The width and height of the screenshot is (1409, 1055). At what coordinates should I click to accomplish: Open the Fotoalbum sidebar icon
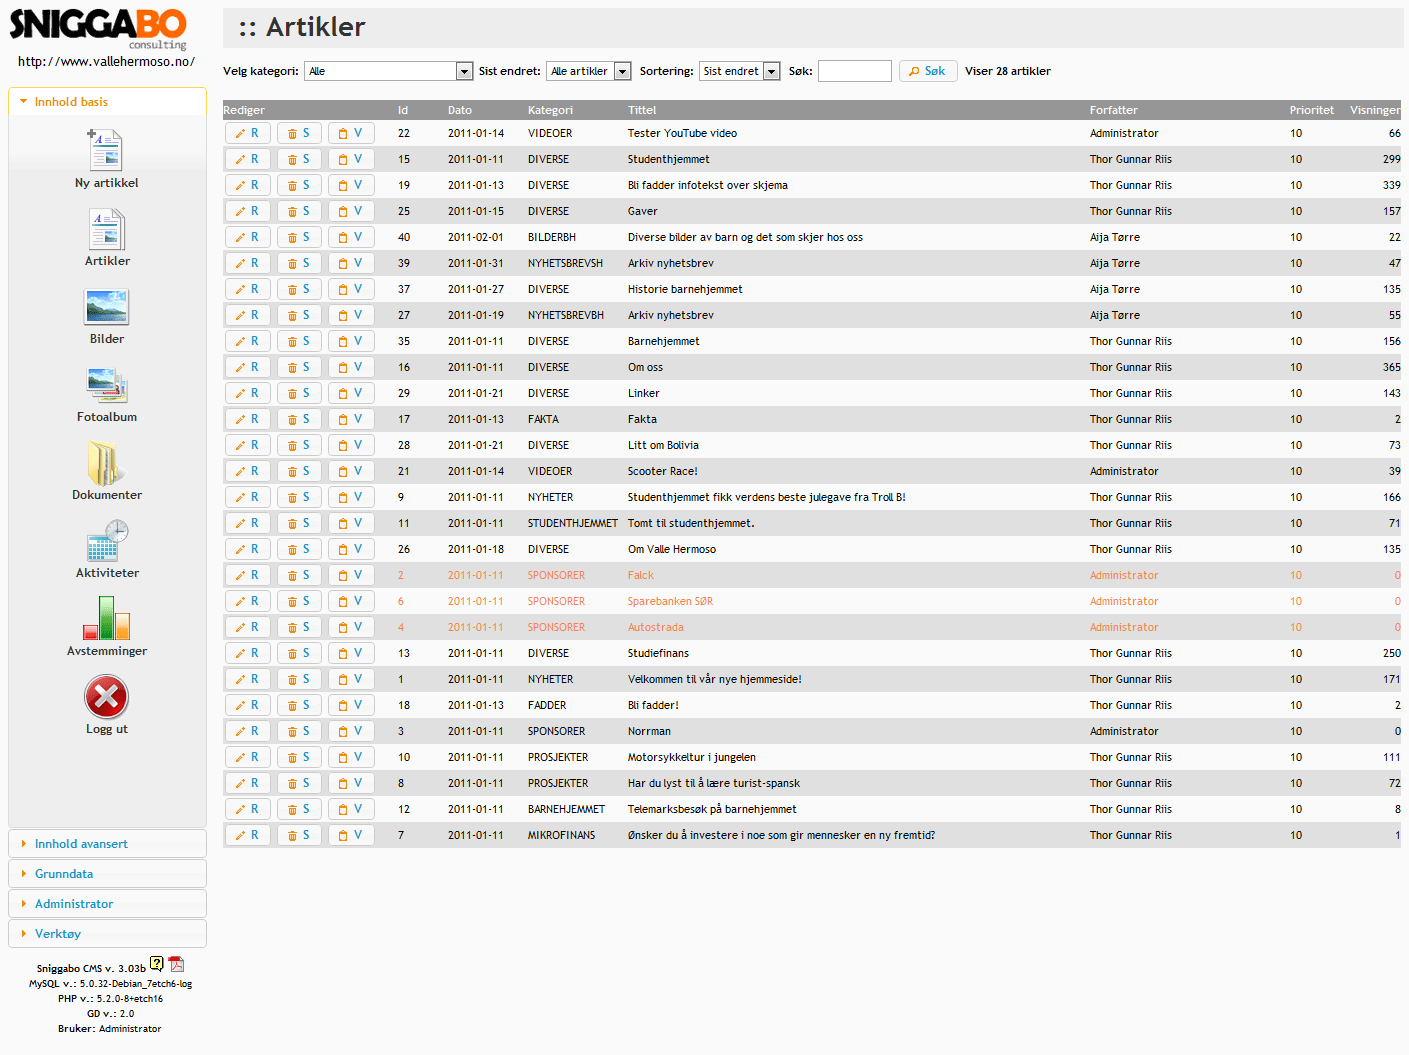point(107,385)
